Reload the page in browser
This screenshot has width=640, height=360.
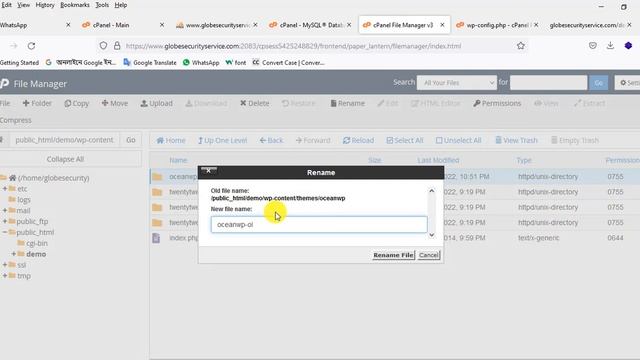tap(31, 46)
